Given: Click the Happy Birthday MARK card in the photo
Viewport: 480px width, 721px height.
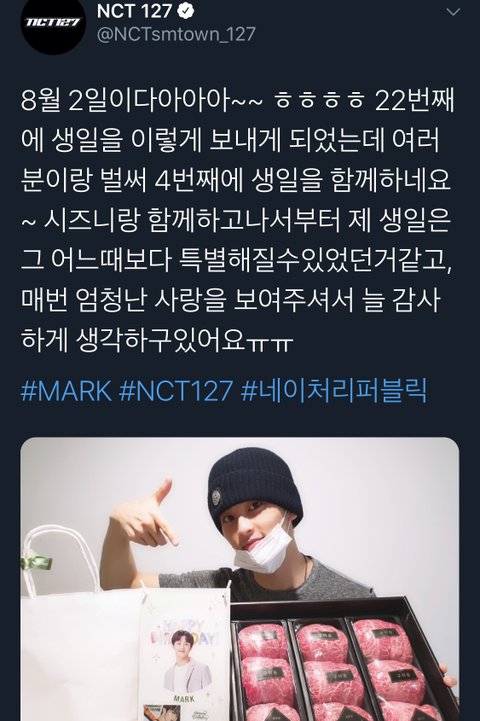Looking at the screenshot, I should (x=184, y=656).
